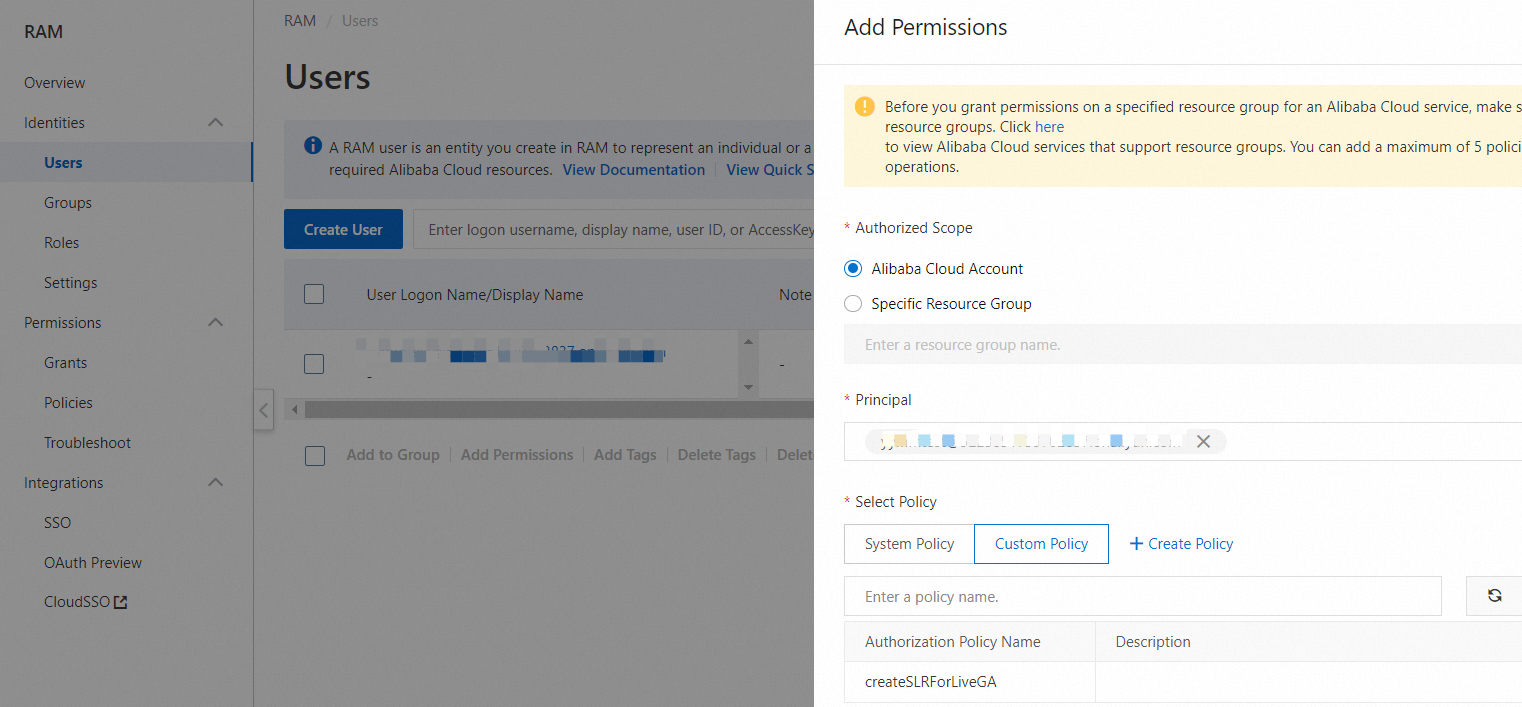Click the Add Permissions bulk action
The image size is (1522, 707).
click(517, 455)
